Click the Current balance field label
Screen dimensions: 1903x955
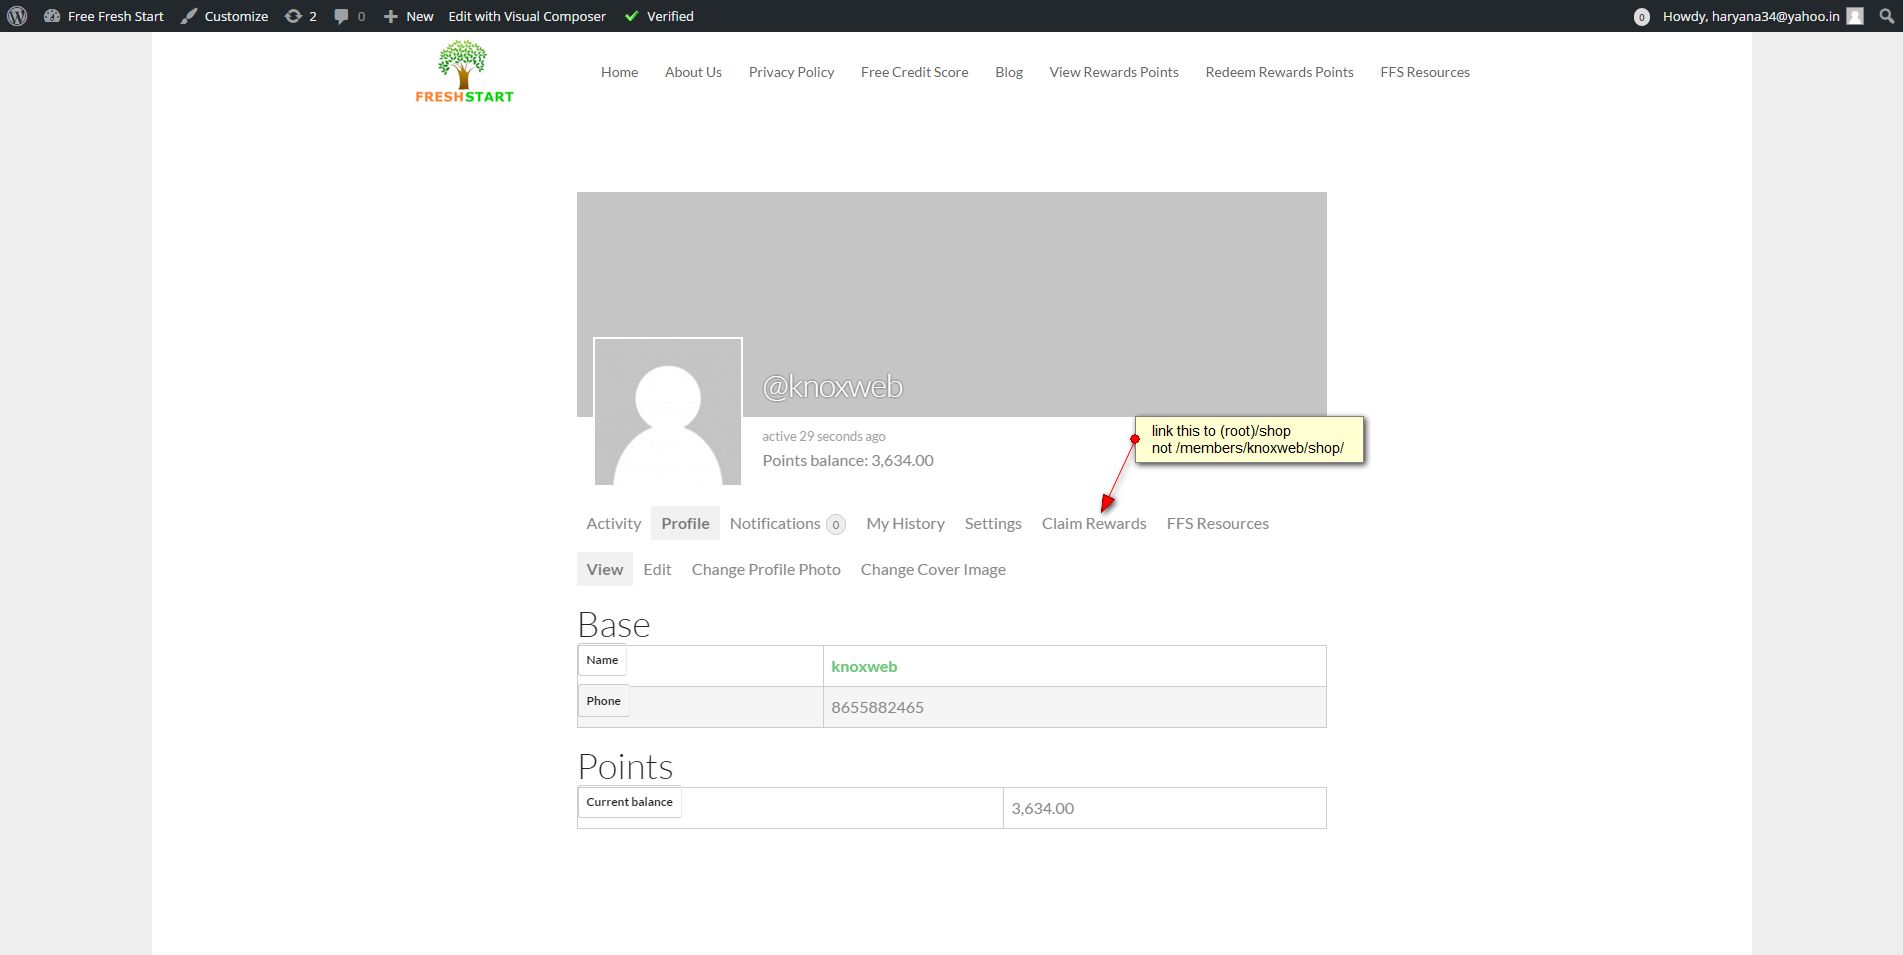[x=629, y=802]
